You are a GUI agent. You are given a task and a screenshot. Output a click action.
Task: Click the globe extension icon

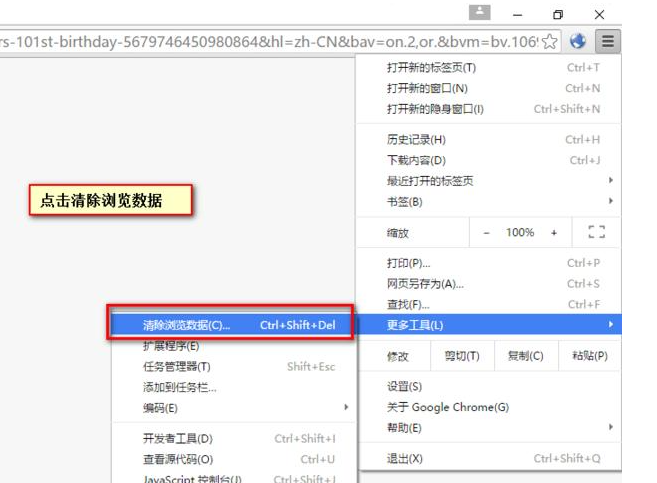pos(578,41)
